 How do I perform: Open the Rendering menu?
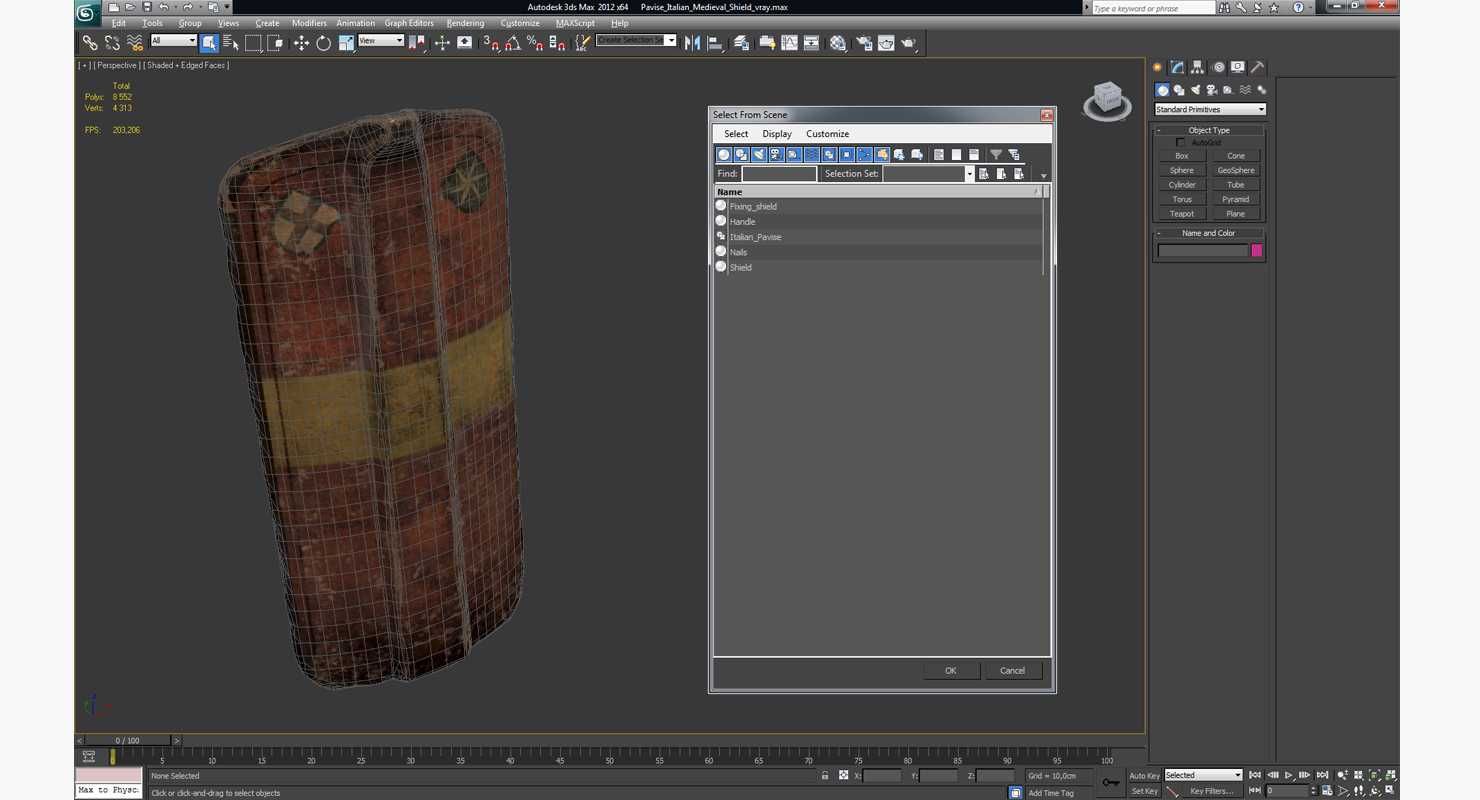(465, 23)
